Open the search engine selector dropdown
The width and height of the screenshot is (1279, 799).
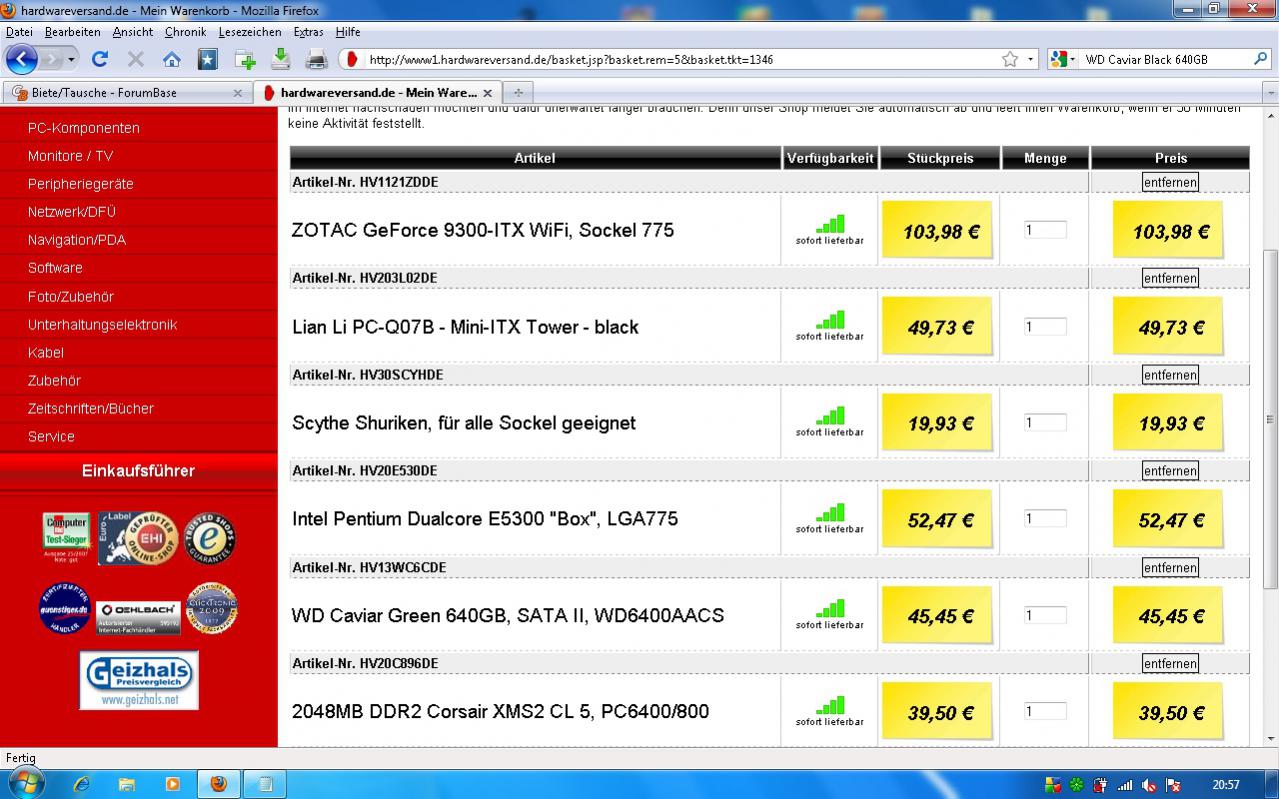tap(1074, 59)
